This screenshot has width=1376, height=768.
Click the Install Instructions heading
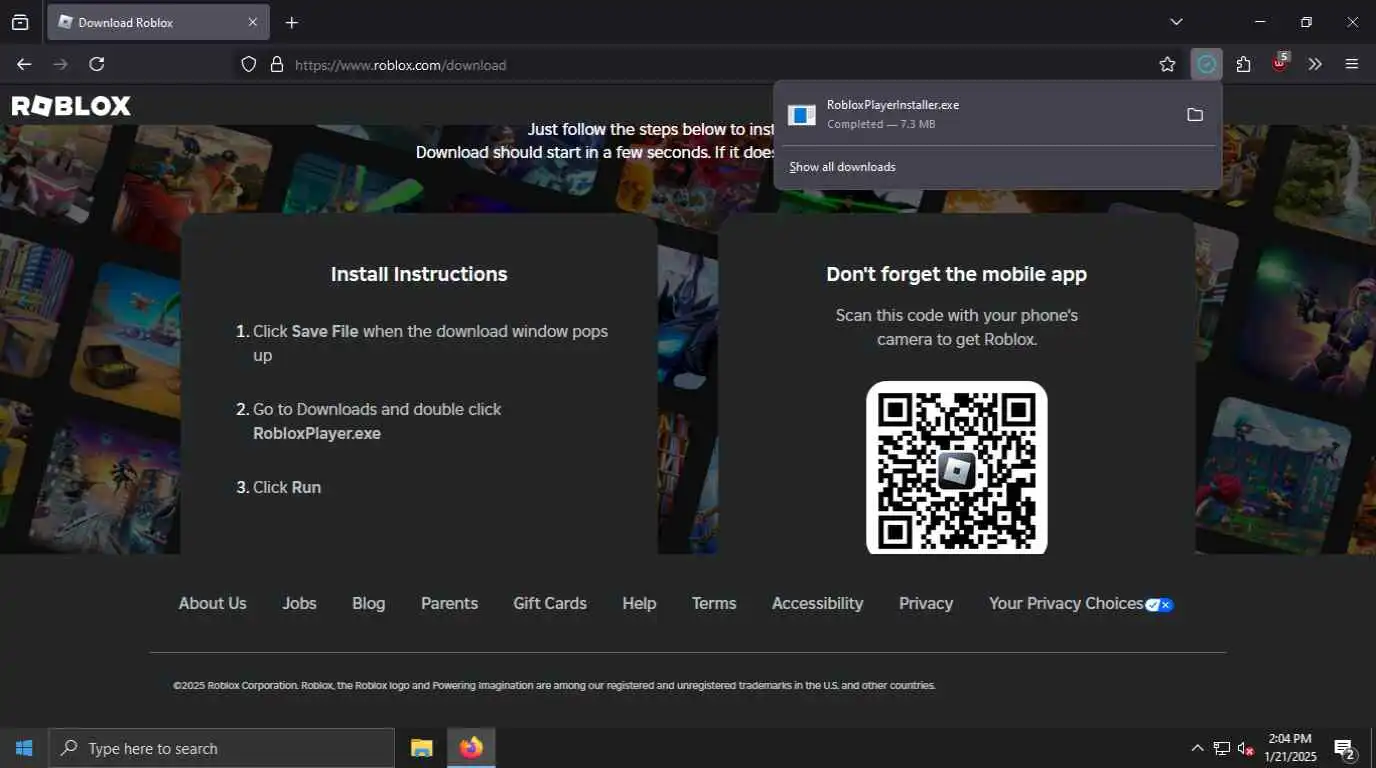tap(419, 274)
